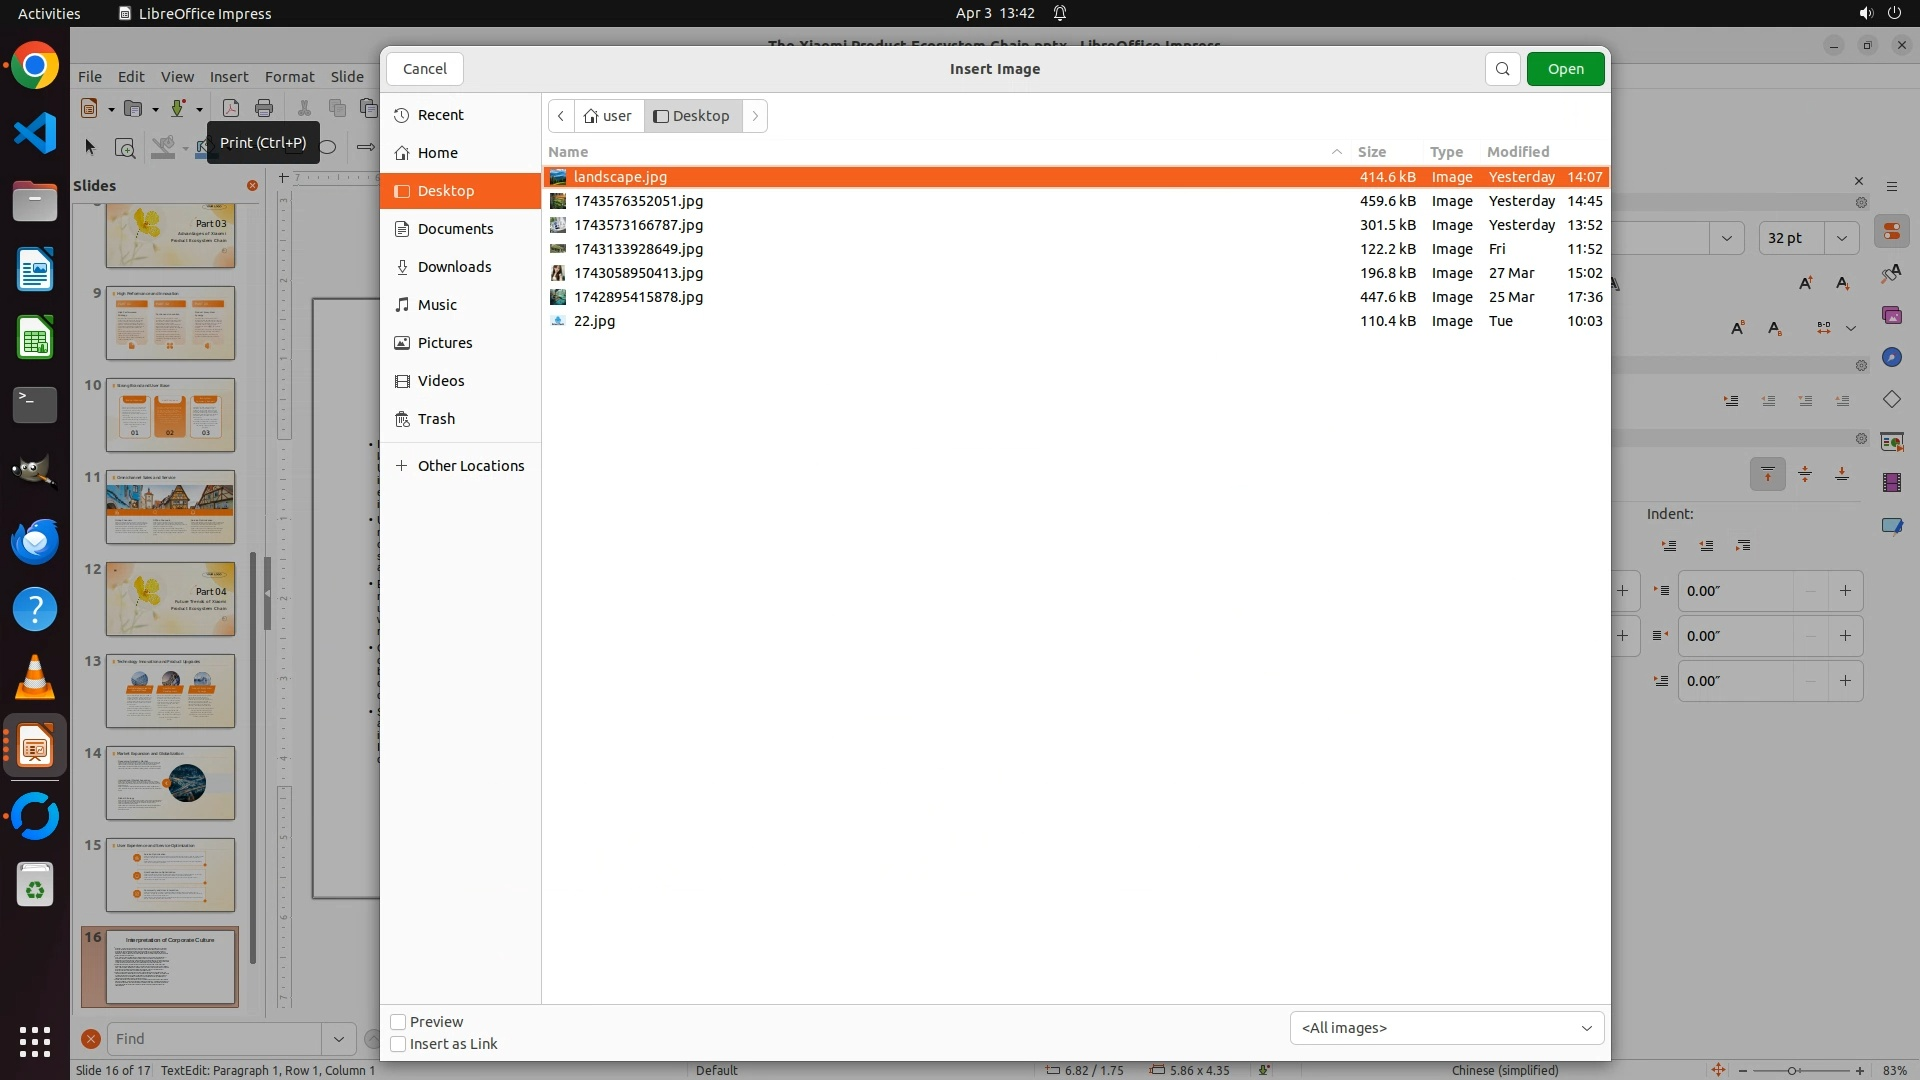Open the Trash folder in the places sidebar
1920x1080 pixels.
tap(436, 419)
